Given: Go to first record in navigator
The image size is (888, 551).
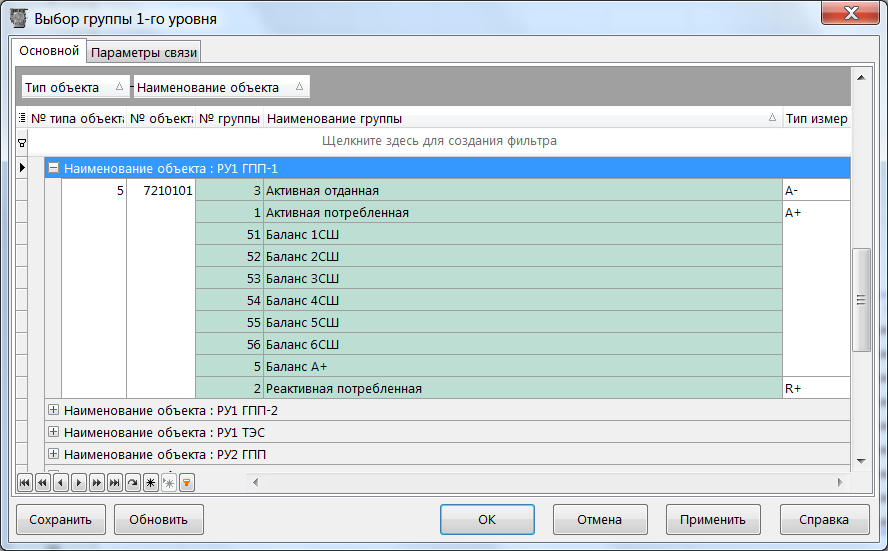Looking at the screenshot, I should [x=24, y=482].
